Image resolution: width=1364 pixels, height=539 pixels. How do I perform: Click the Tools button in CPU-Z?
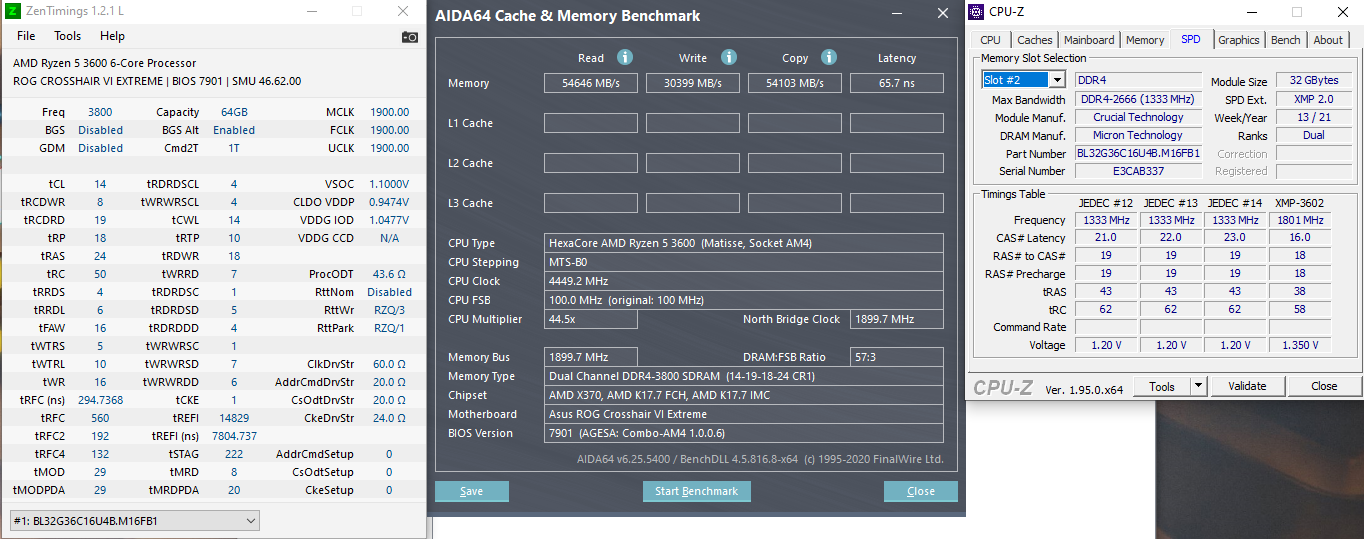[x=1162, y=386]
